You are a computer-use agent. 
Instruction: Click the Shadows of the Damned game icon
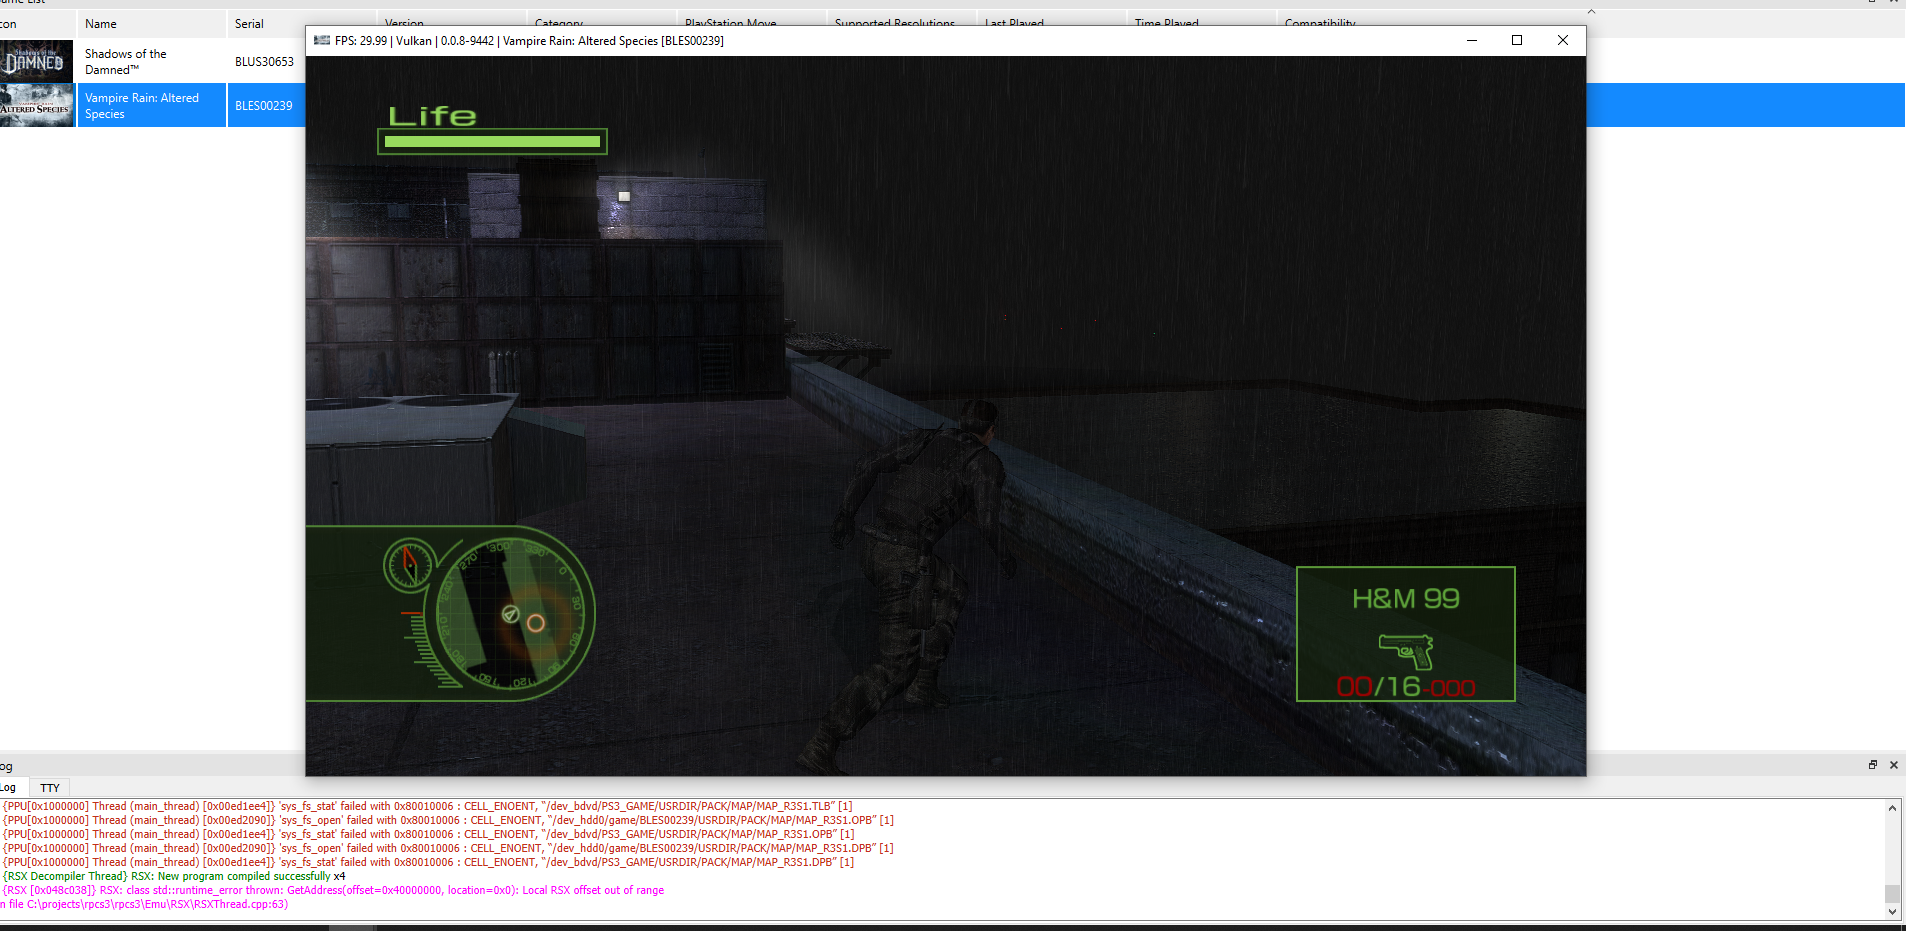[36, 61]
